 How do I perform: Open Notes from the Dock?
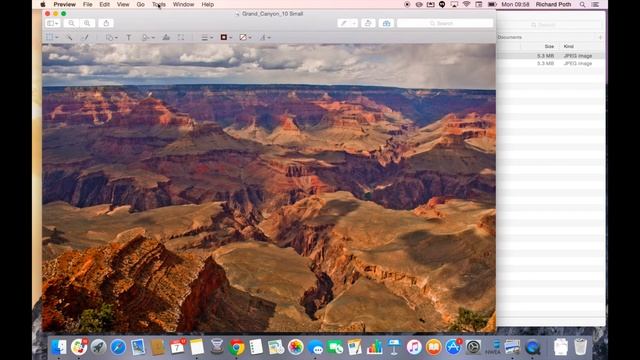(197, 347)
